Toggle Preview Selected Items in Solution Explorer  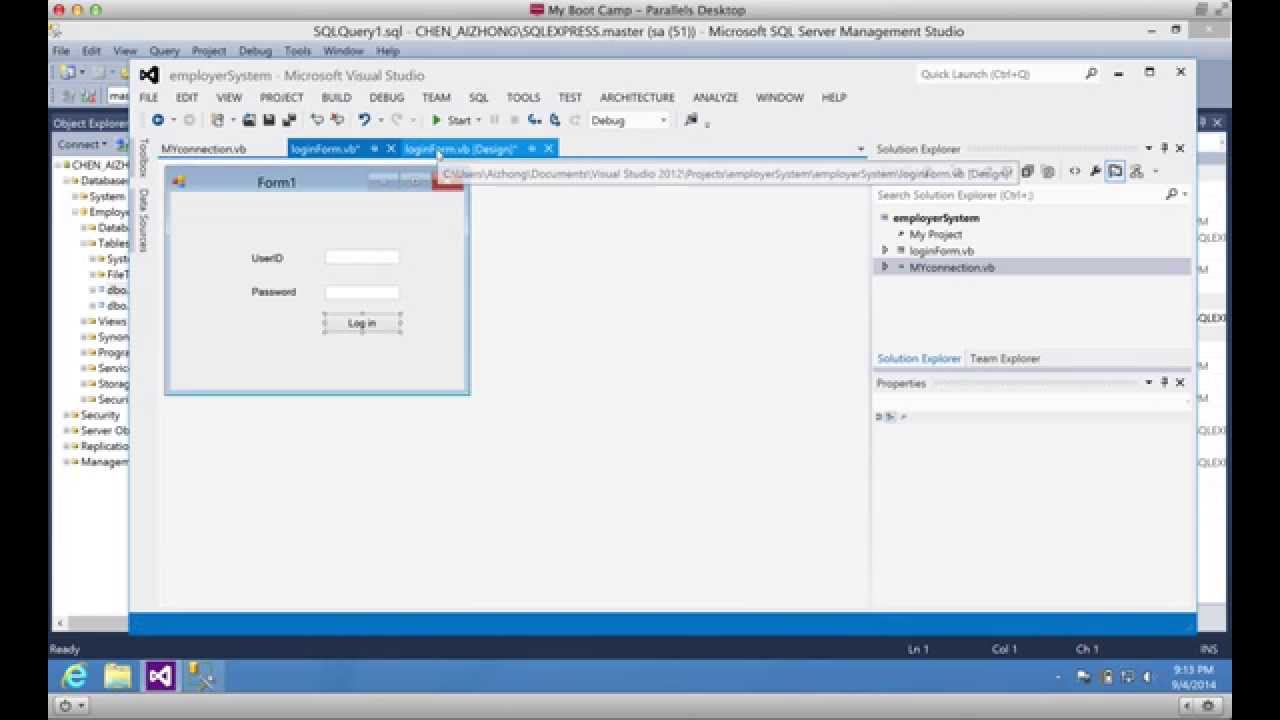point(1115,171)
